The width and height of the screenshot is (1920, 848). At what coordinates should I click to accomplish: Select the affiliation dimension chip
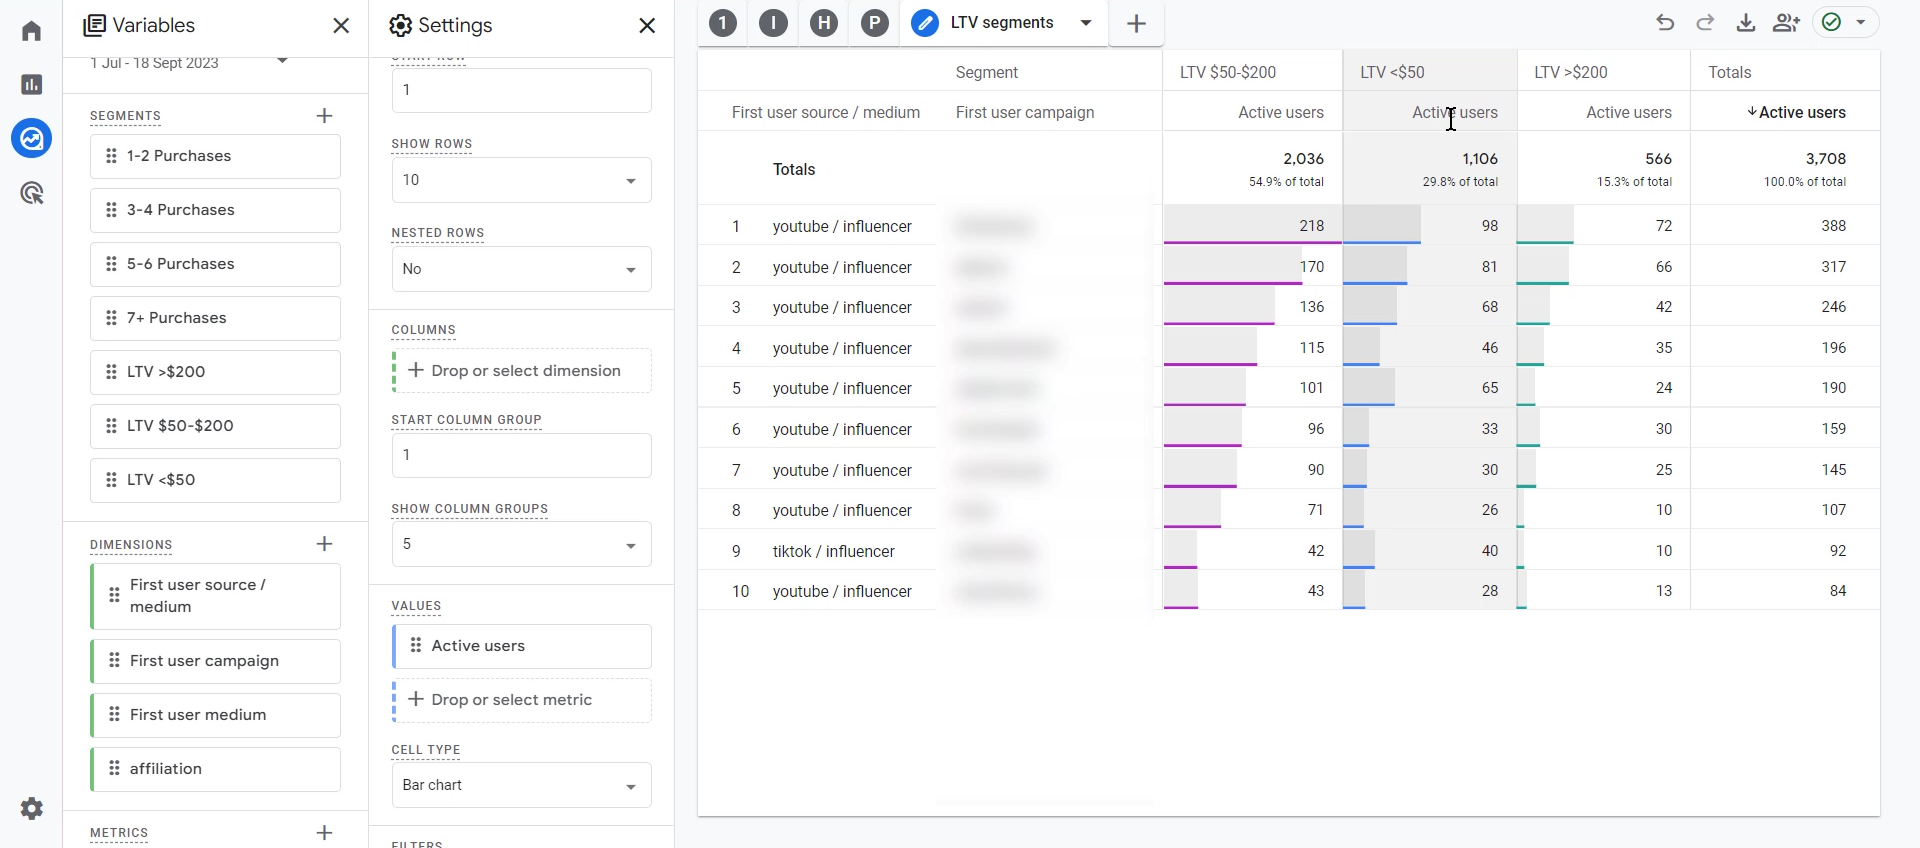point(215,769)
